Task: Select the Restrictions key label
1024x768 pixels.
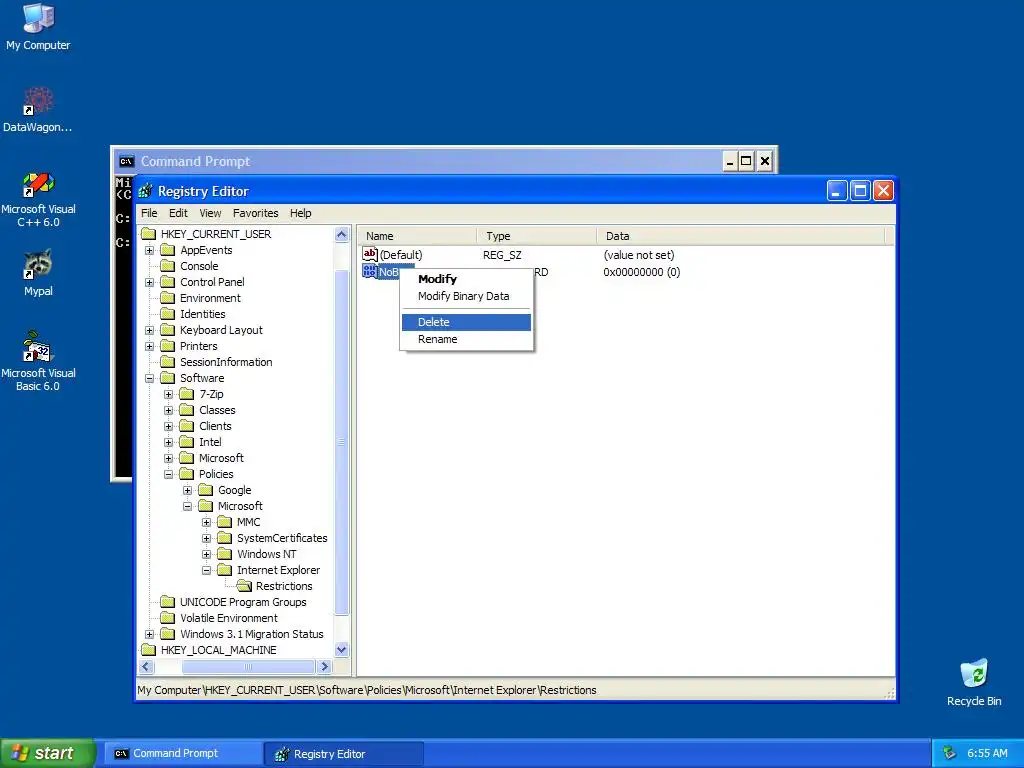Action: tap(283, 586)
